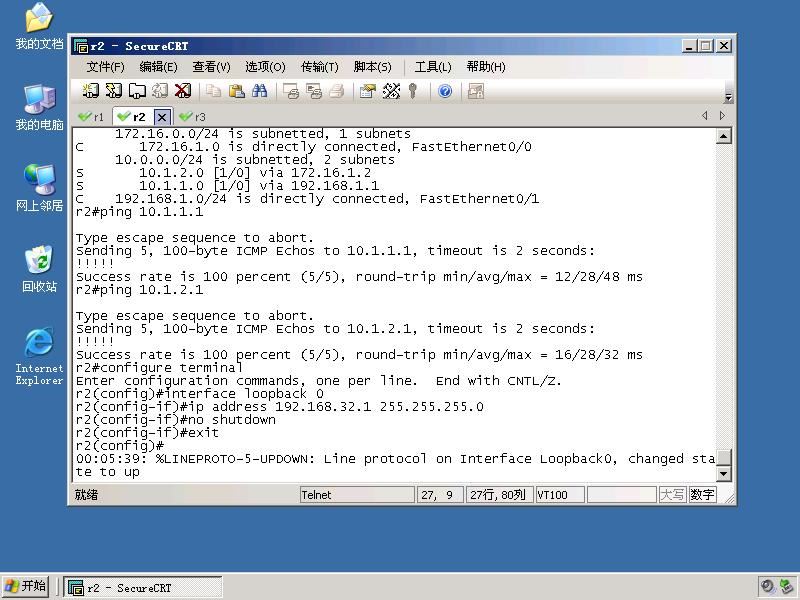
Task: Click the 大写 Caps Lock status indicator
Action: 671,494
